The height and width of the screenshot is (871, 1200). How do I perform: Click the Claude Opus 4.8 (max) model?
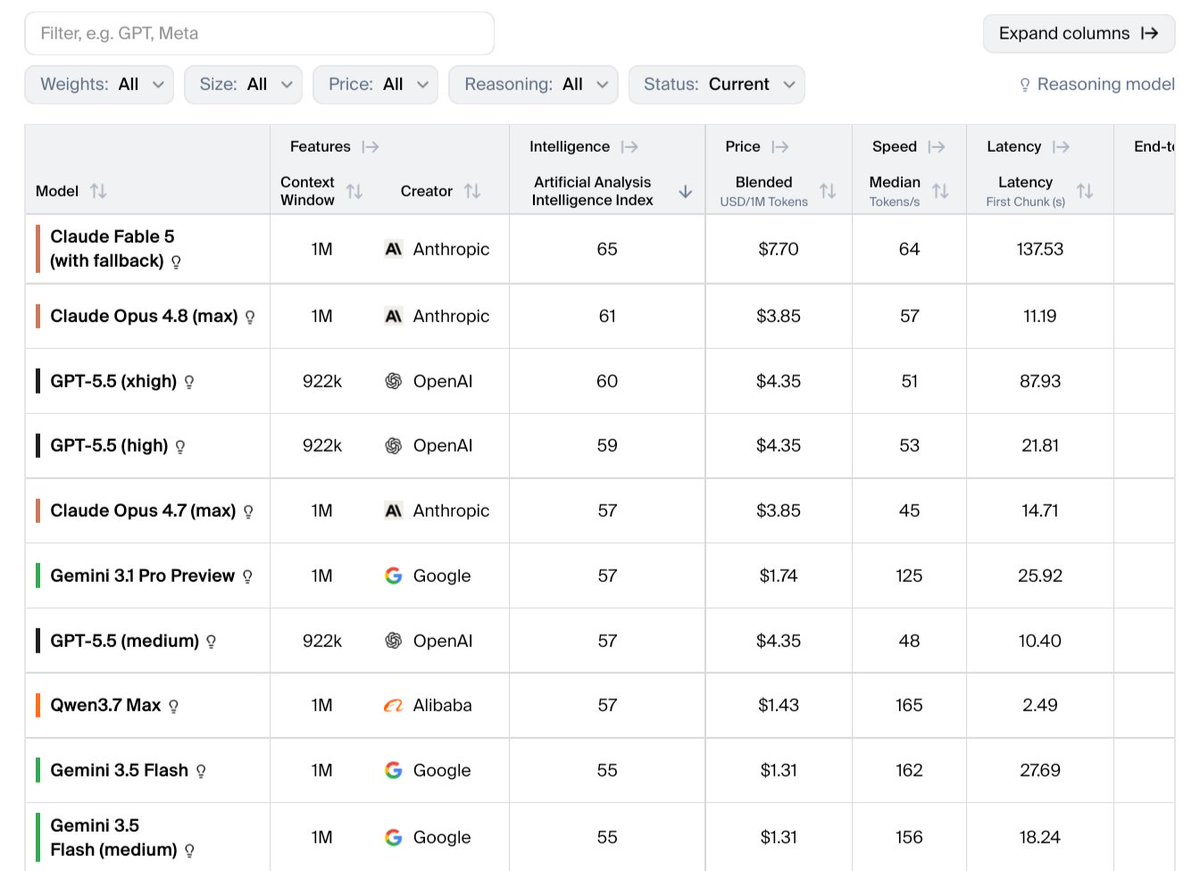[x=144, y=316]
